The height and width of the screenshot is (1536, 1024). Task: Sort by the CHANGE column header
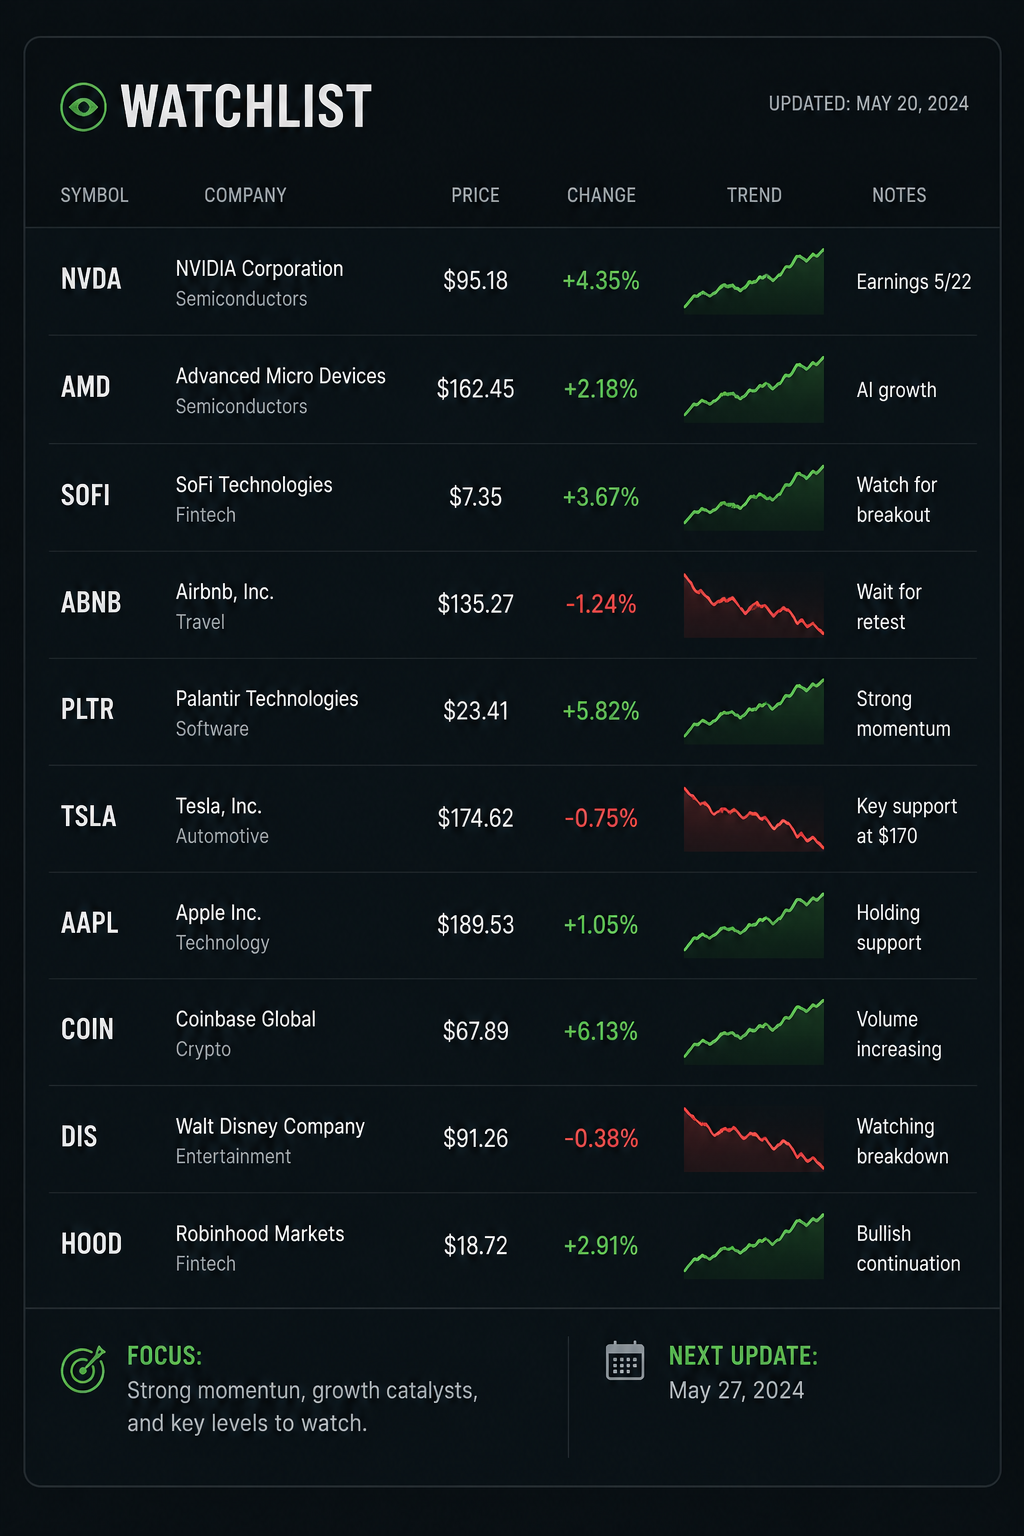[601, 195]
